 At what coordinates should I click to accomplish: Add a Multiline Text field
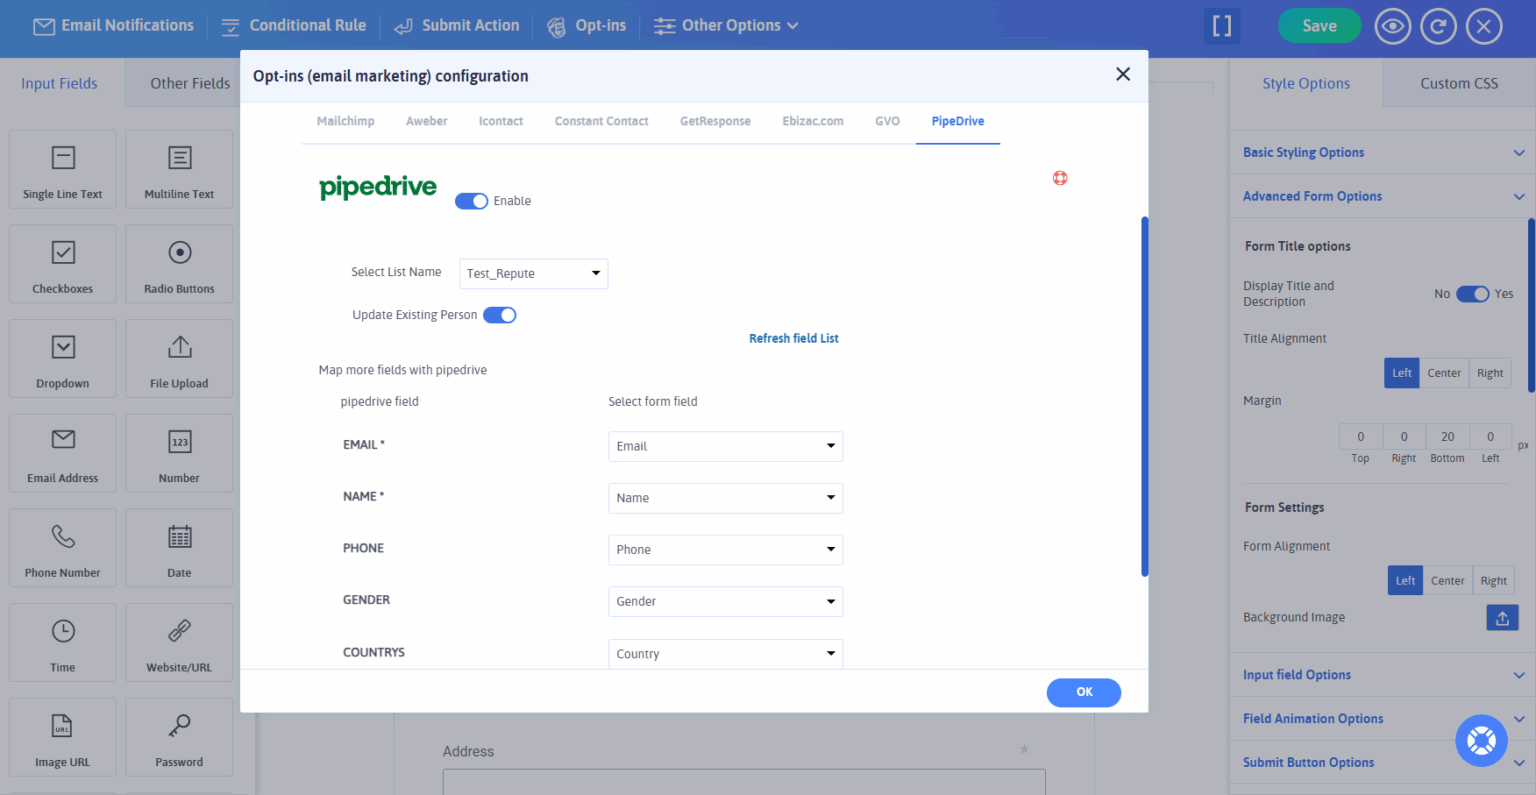pyautogui.click(x=179, y=169)
